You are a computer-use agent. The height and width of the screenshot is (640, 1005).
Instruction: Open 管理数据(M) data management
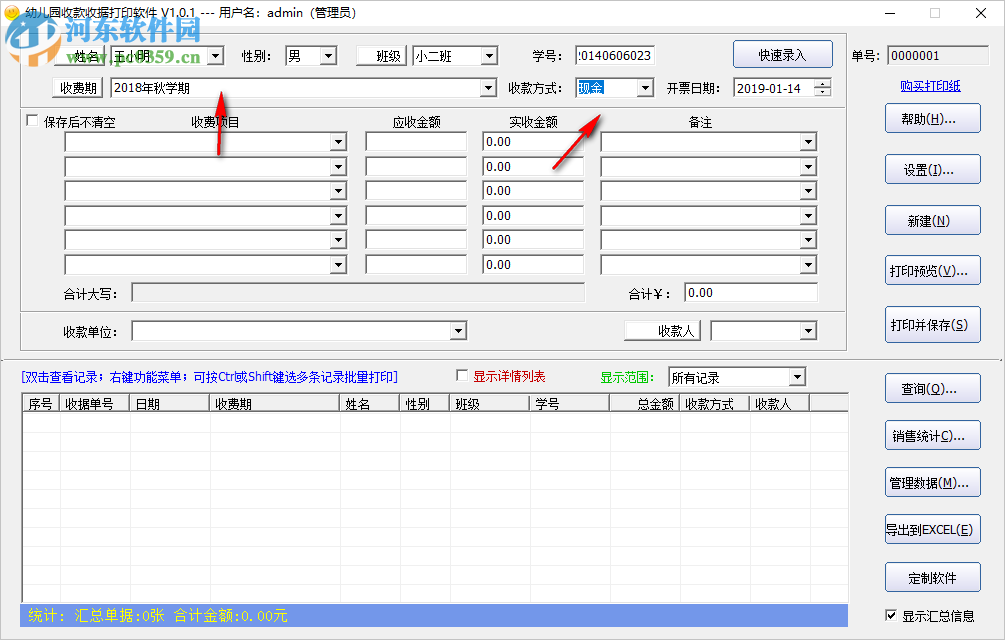933,483
